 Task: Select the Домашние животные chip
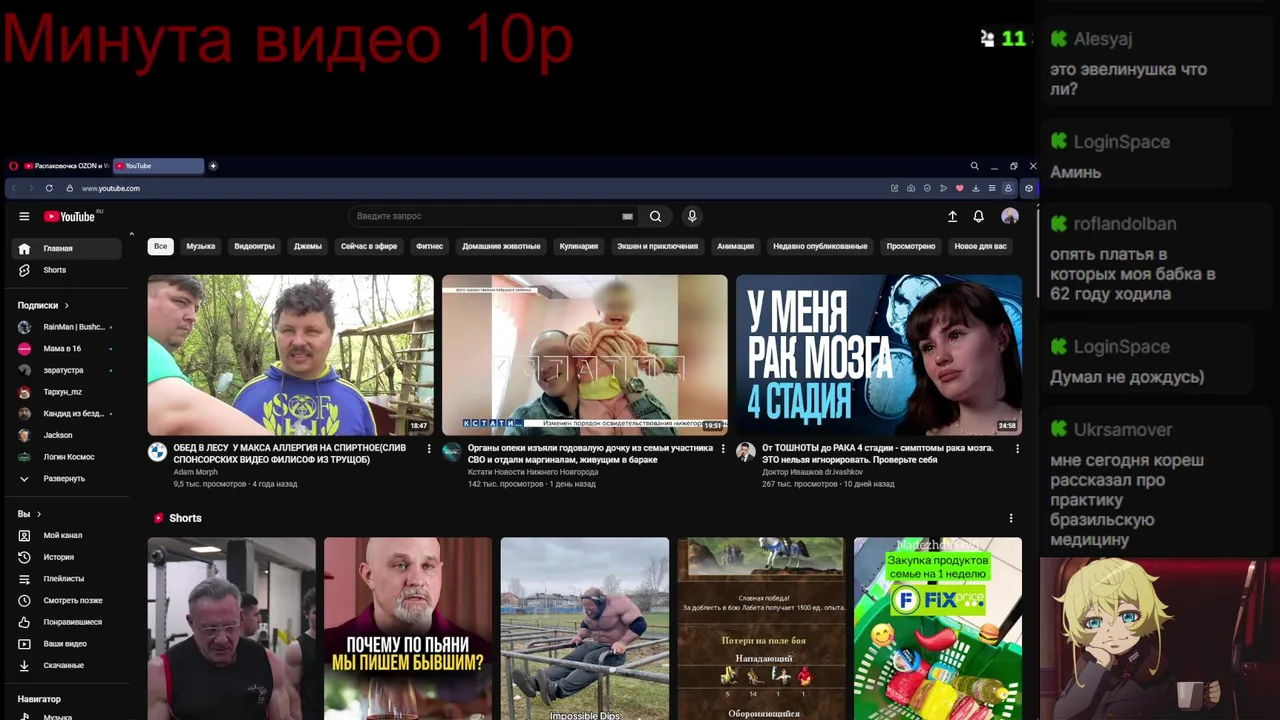pos(501,246)
